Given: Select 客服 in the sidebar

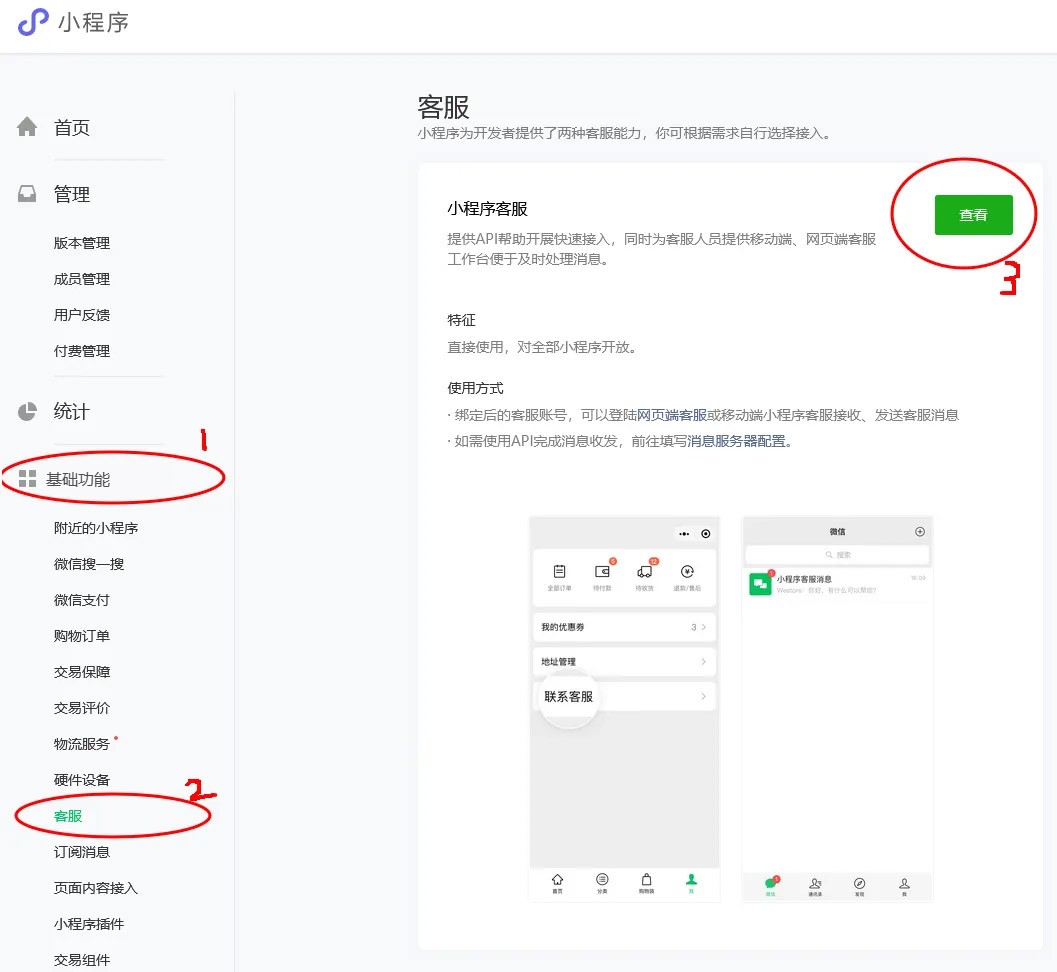Looking at the screenshot, I should point(68,816).
